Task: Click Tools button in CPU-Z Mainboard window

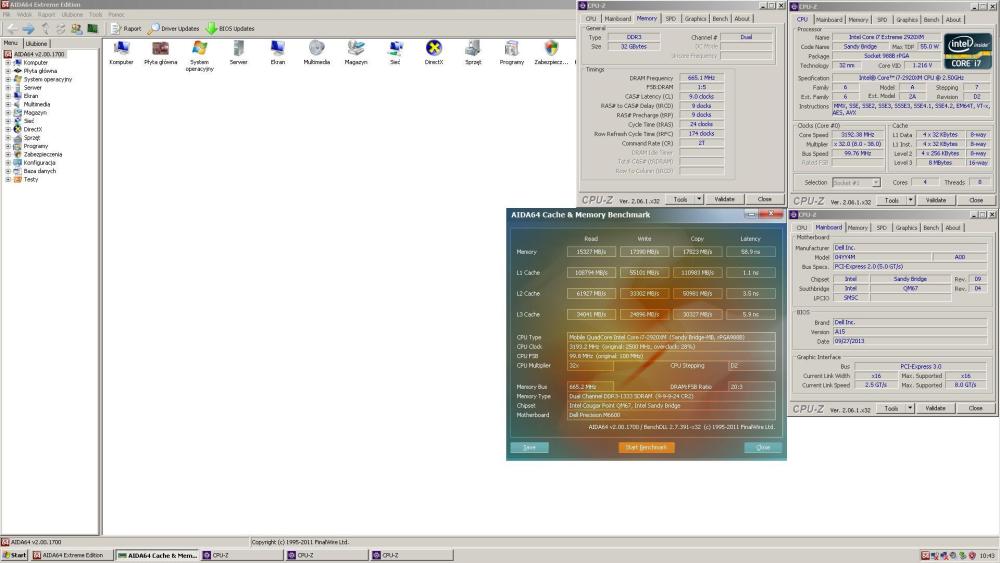Action: click(x=891, y=408)
